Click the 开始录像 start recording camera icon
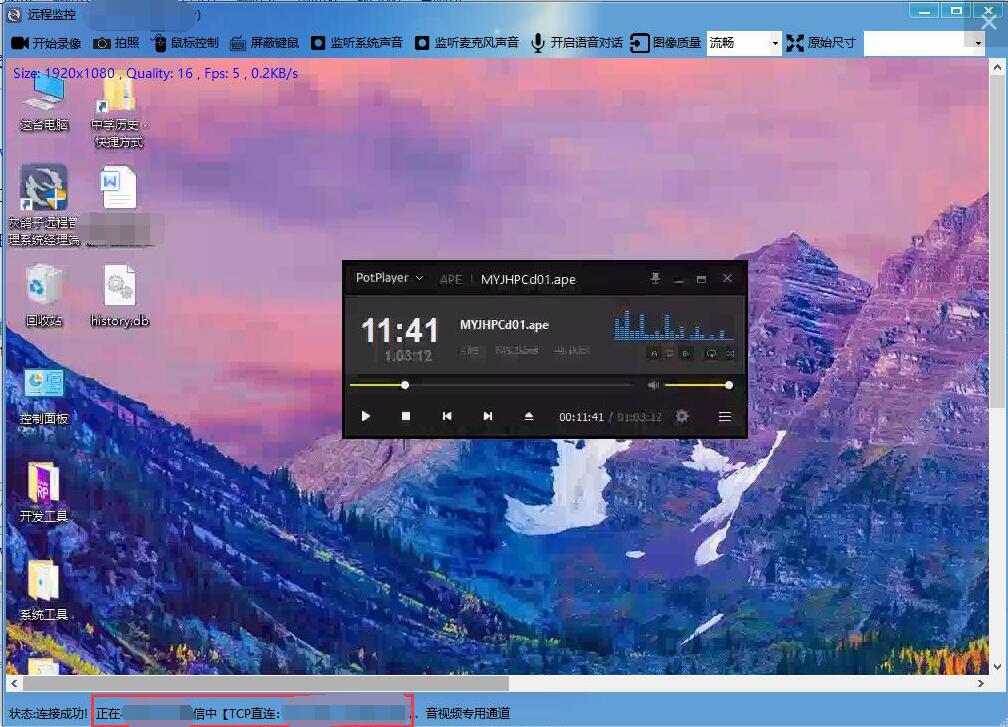Image resolution: width=1008 pixels, height=727 pixels. [20, 43]
